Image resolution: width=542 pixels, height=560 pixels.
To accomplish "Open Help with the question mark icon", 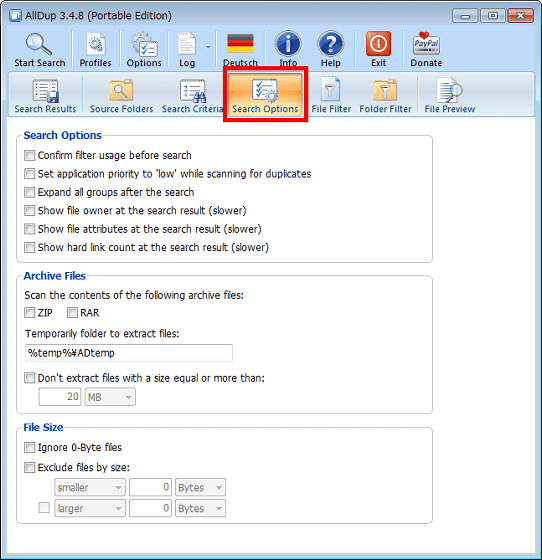I will coord(331,44).
